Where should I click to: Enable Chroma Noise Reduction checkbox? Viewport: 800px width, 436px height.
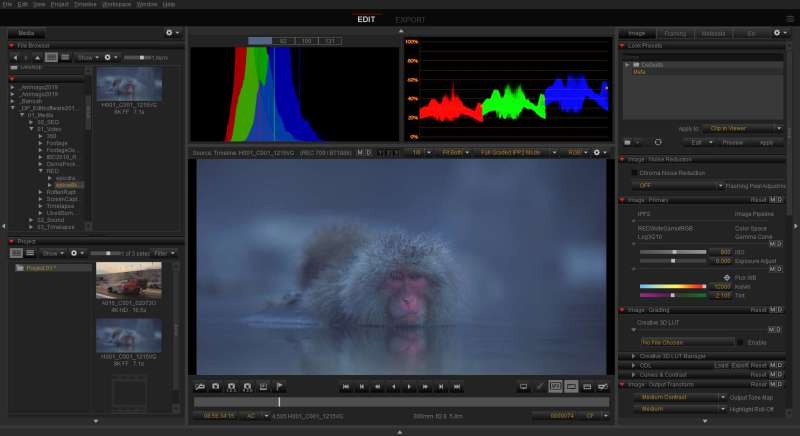tap(634, 173)
